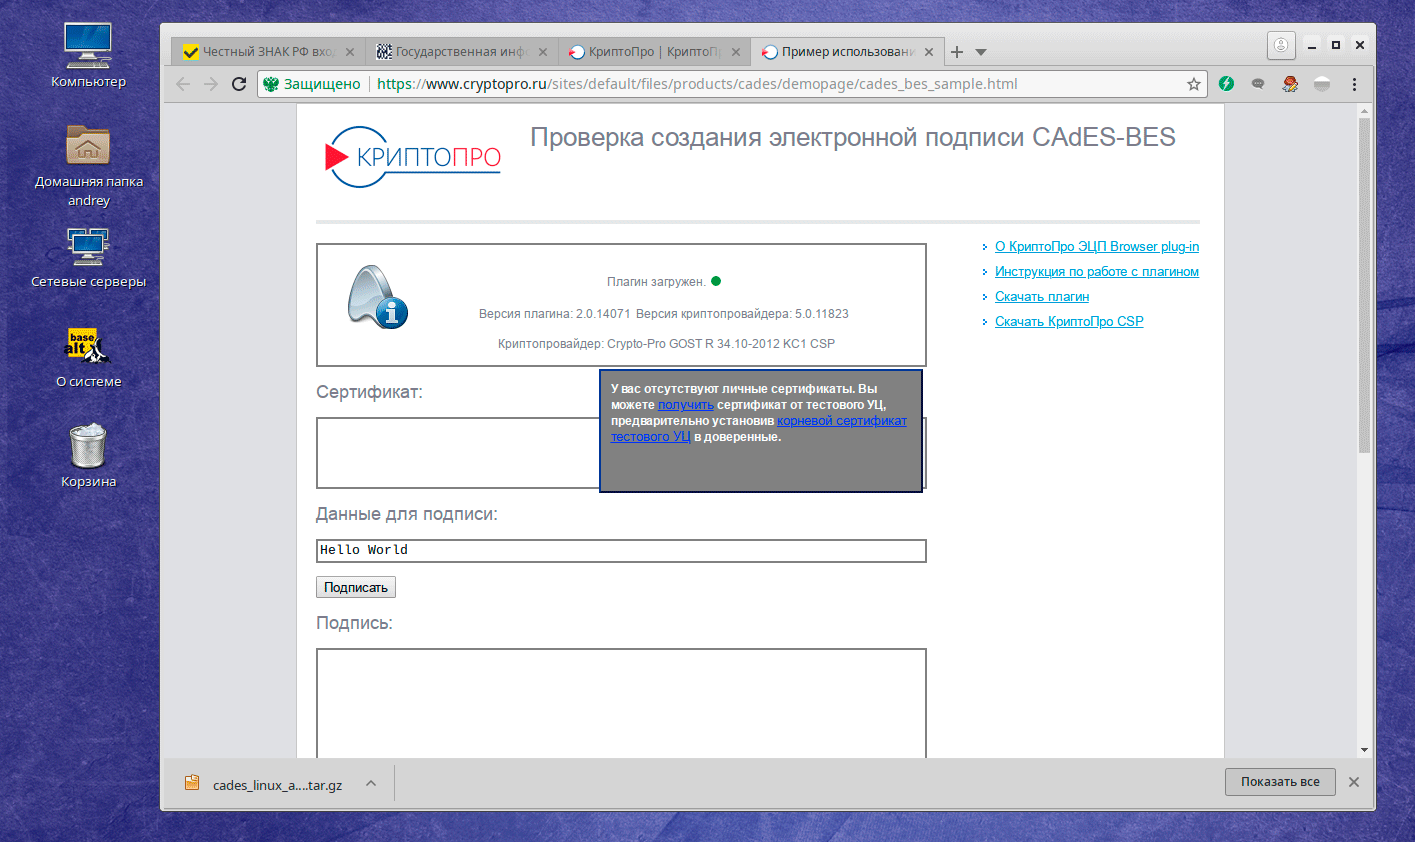Follow the получить certificate link
Viewport: 1415px width, 842px height.
tap(685, 405)
